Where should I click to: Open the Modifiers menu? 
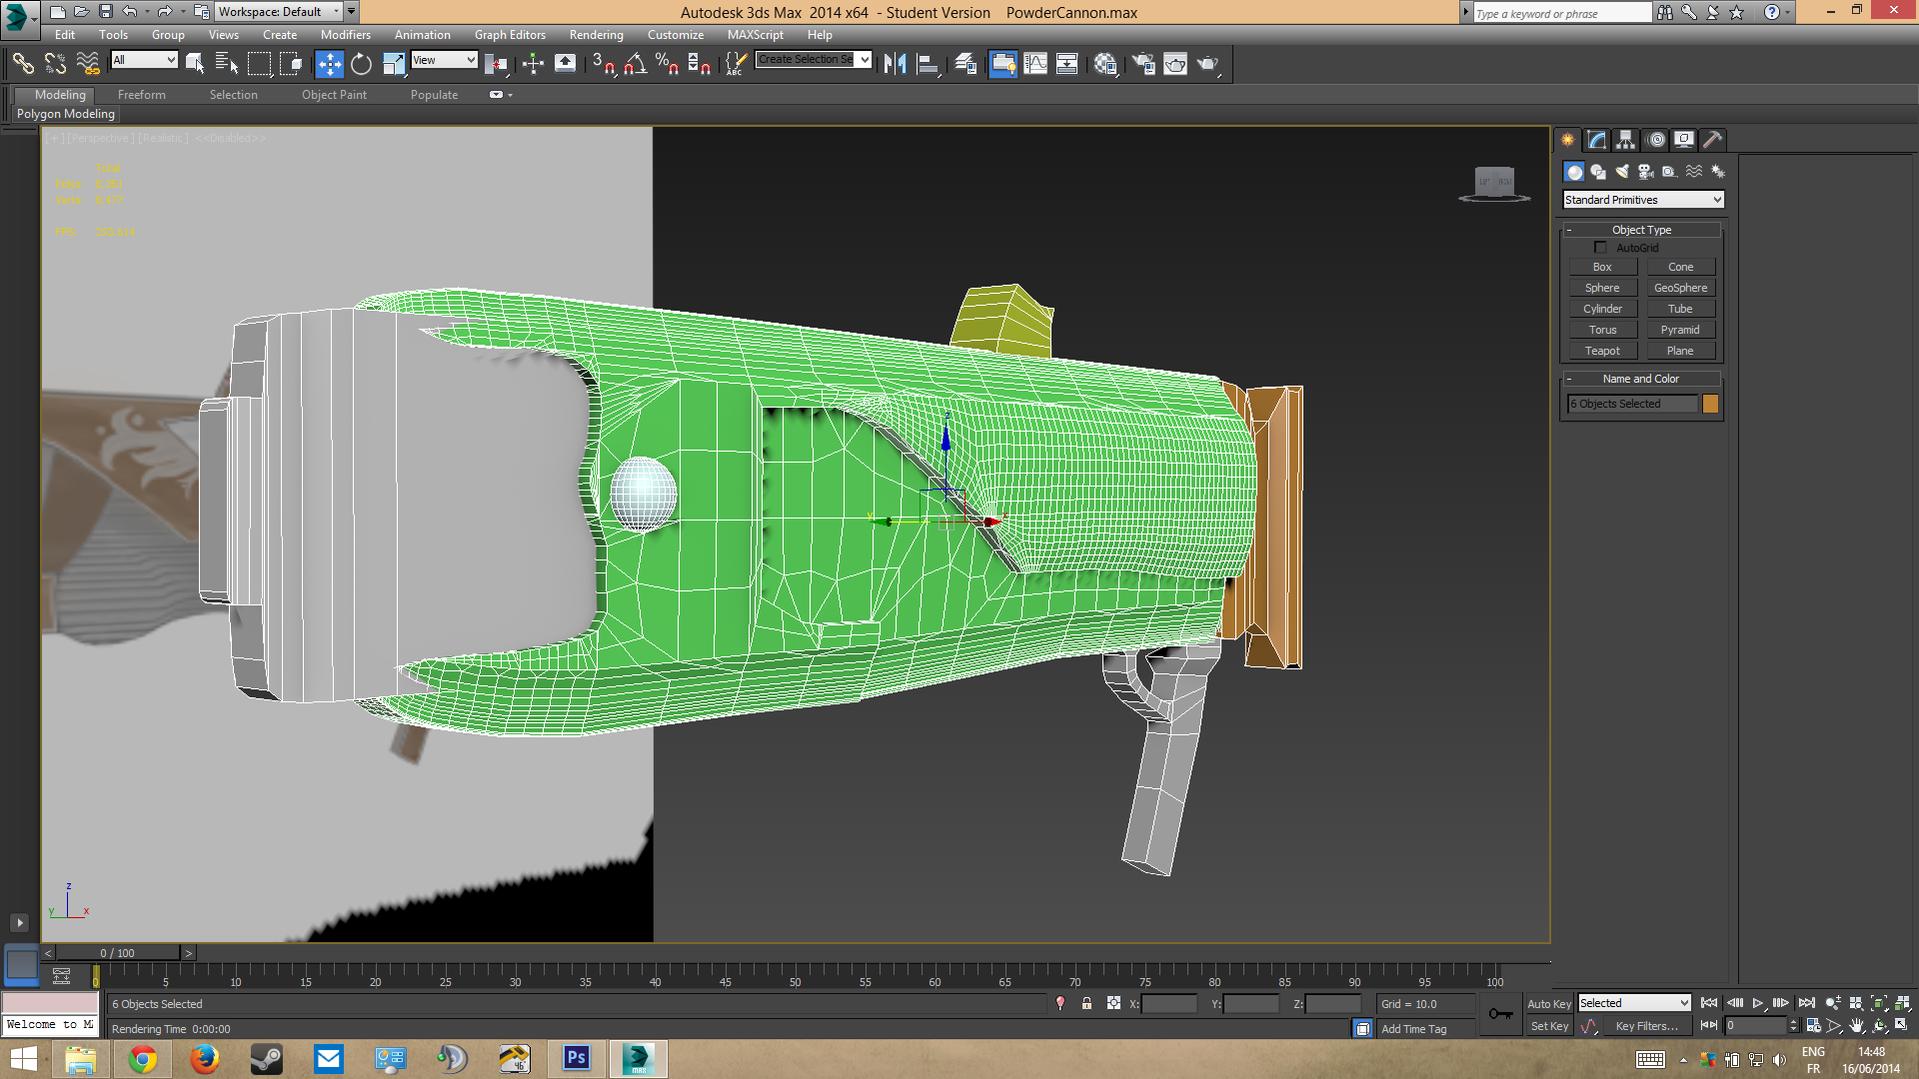coord(345,35)
